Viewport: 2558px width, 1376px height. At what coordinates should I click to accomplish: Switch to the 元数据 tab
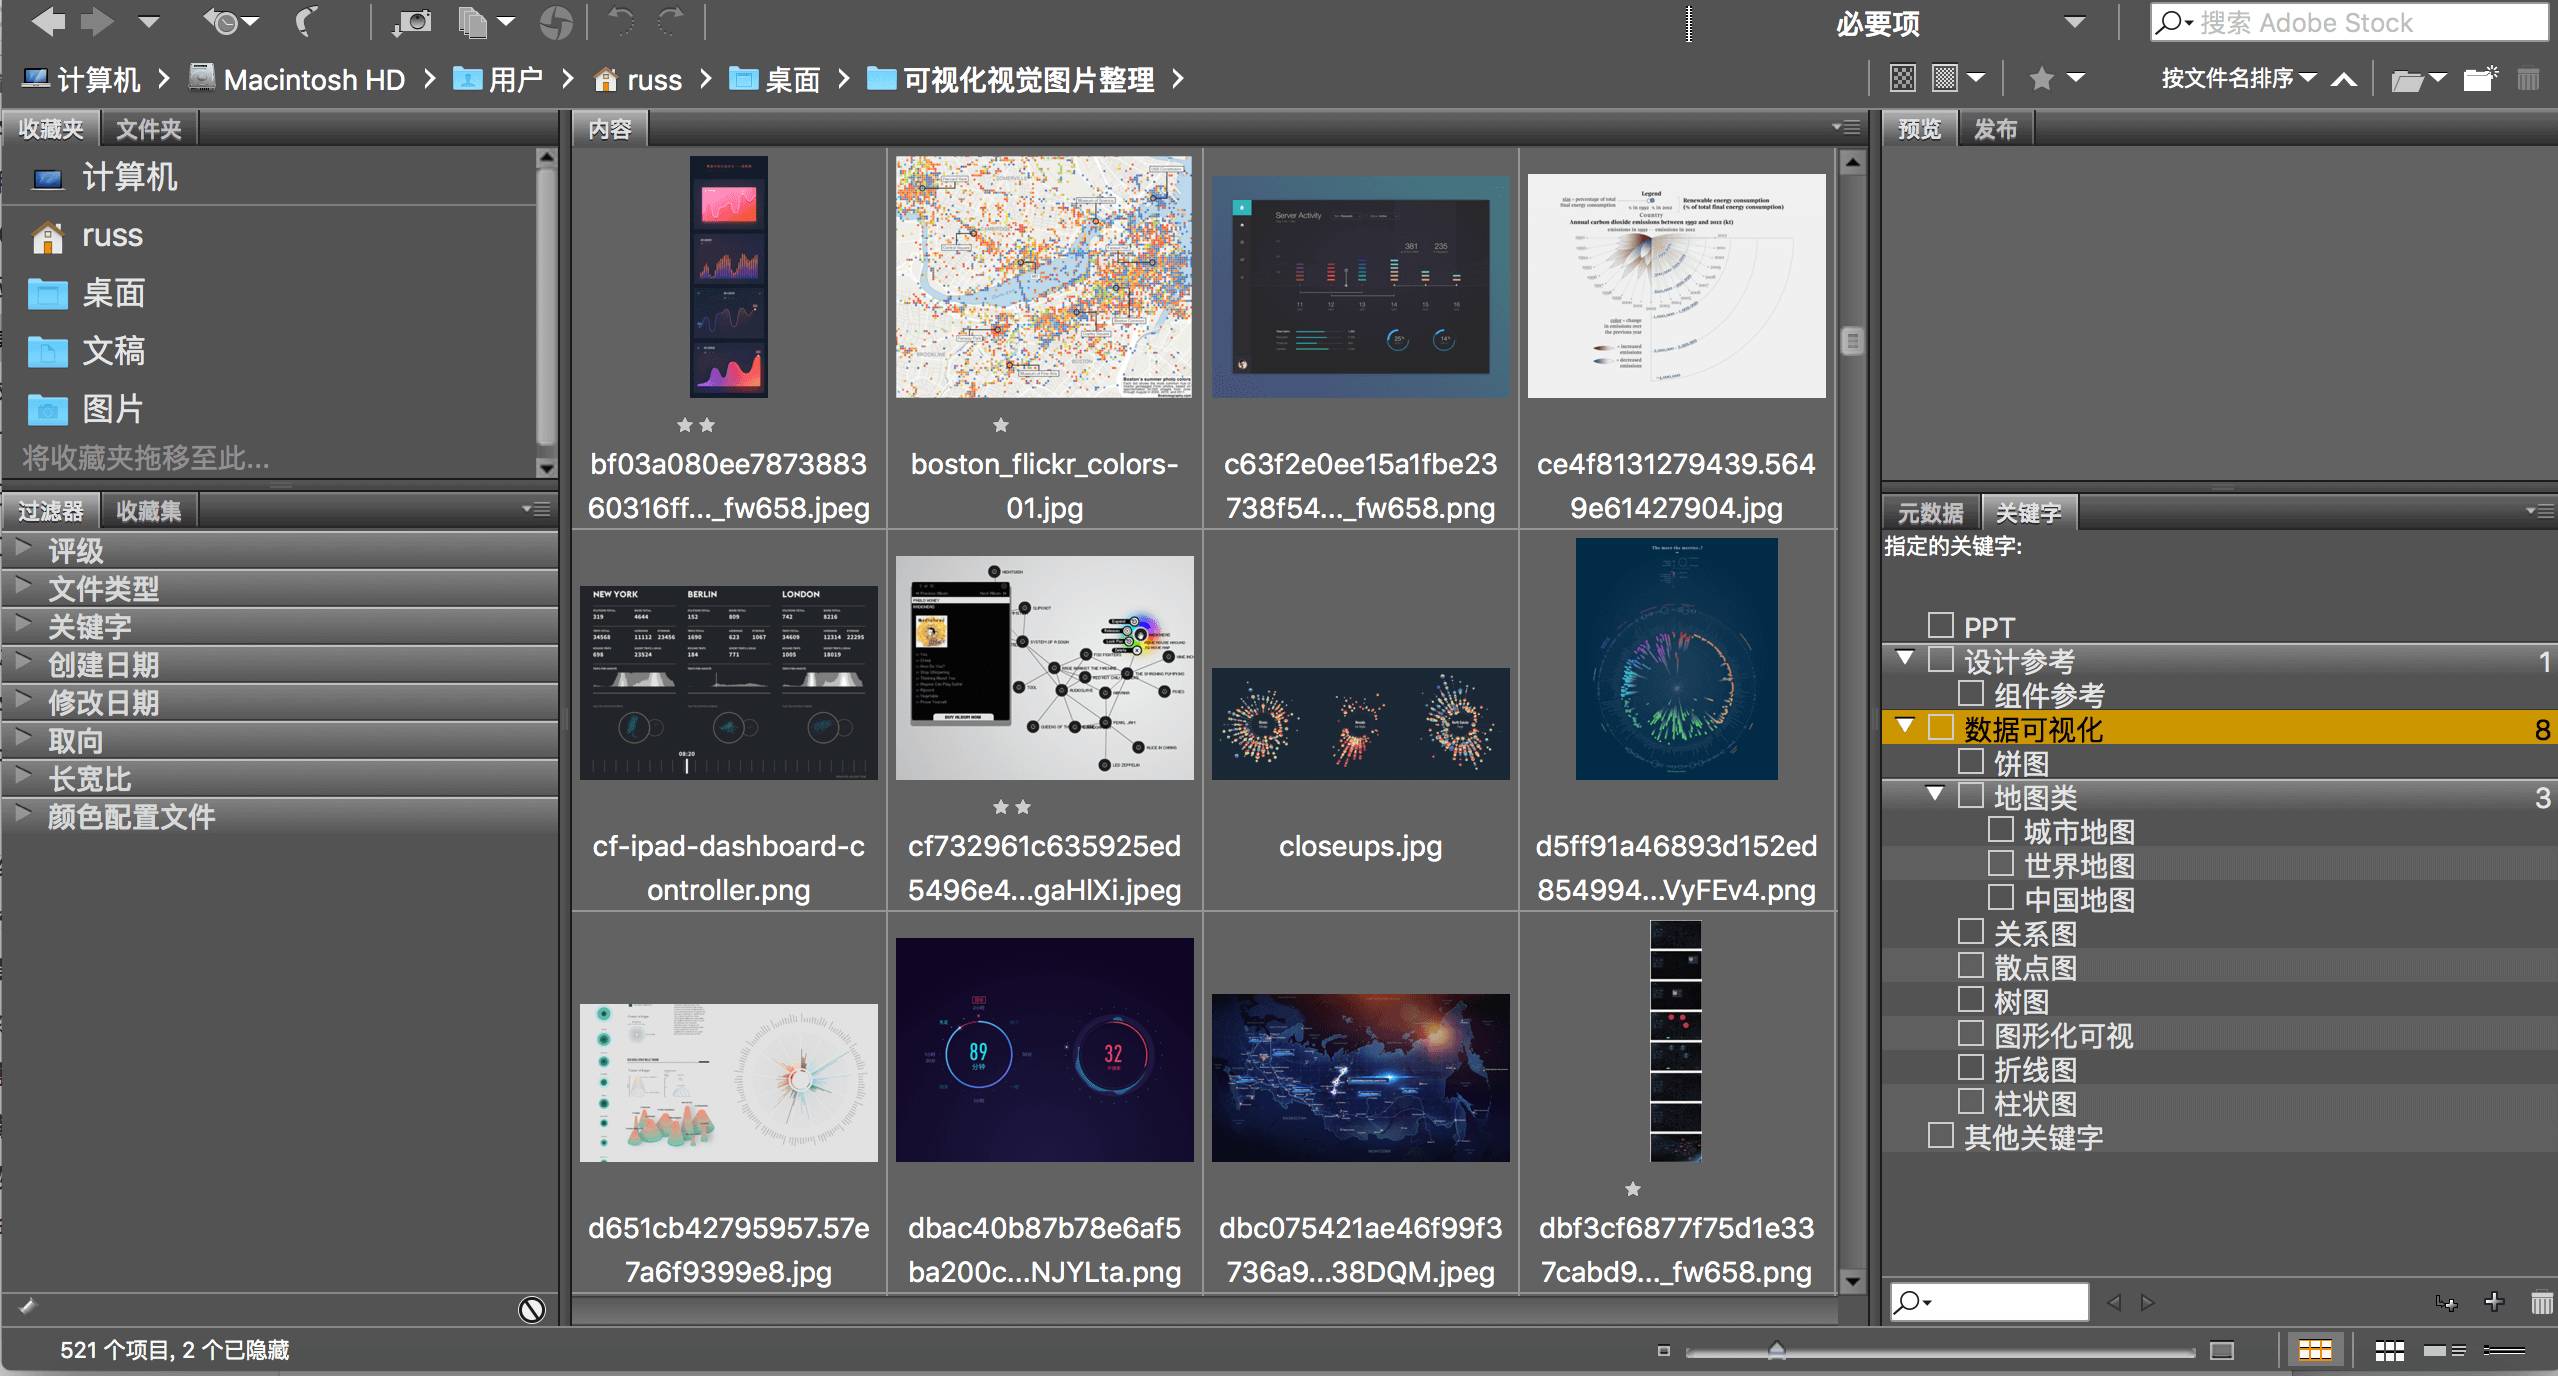click(x=1930, y=513)
